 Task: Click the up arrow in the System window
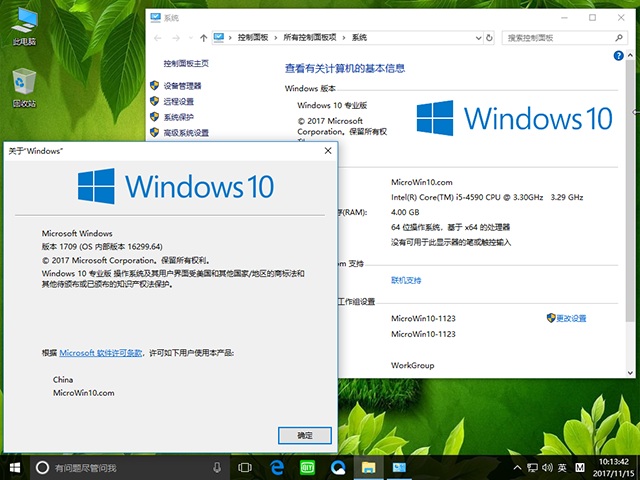pos(203,38)
